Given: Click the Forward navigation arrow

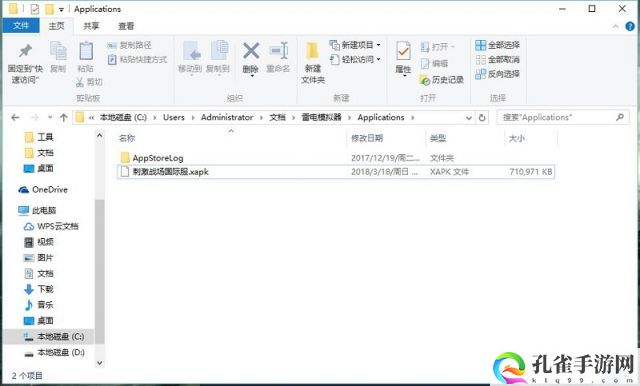Looking at the screenshot, I should [x=35, y=118].
